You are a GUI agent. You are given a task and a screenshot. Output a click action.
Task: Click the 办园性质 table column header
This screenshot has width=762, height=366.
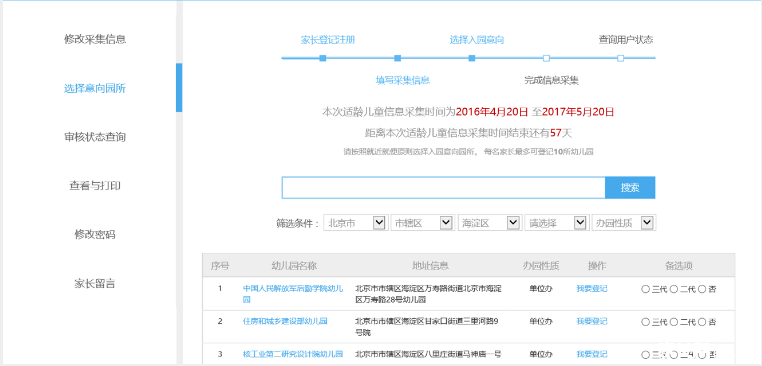pos(541,266)
